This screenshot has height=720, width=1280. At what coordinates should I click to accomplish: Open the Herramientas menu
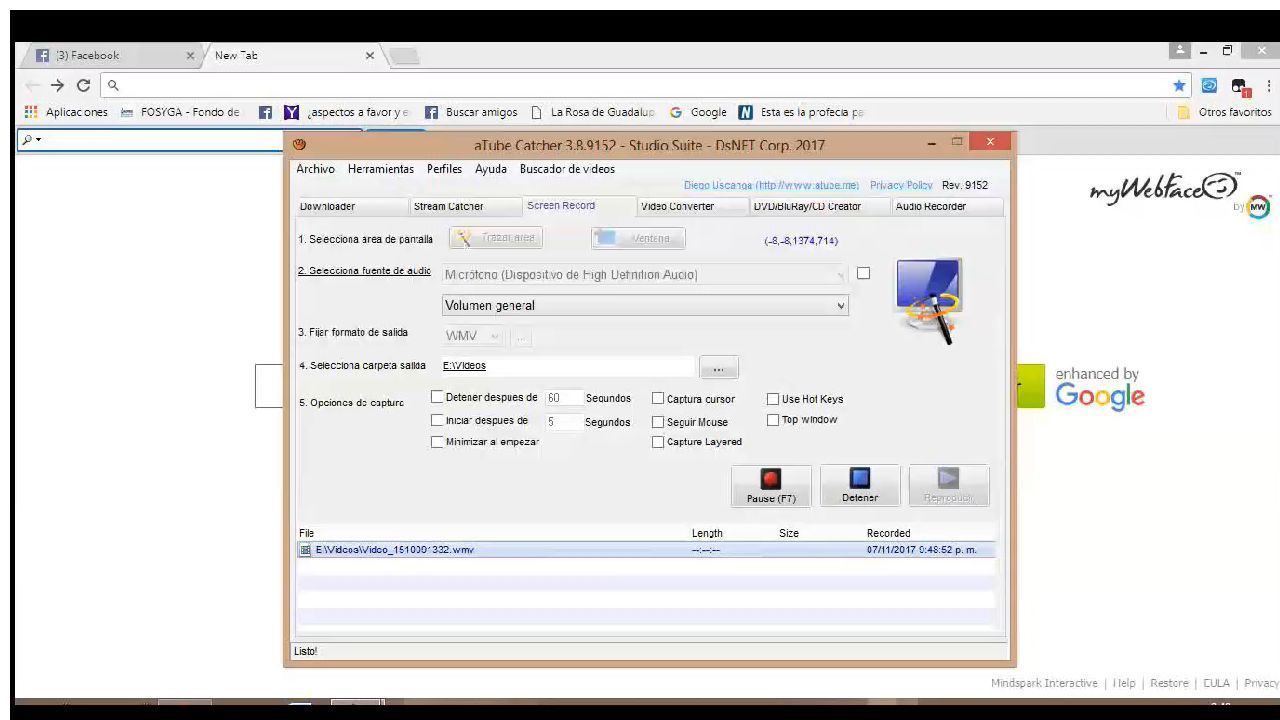(x=381, y=169)
